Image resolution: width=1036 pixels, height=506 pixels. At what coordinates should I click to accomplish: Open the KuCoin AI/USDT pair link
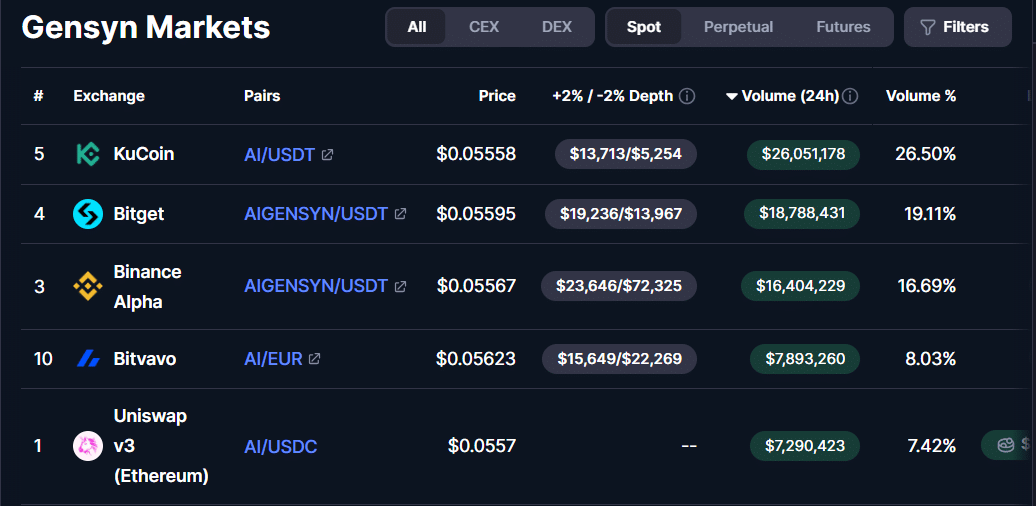pos(279,155)
